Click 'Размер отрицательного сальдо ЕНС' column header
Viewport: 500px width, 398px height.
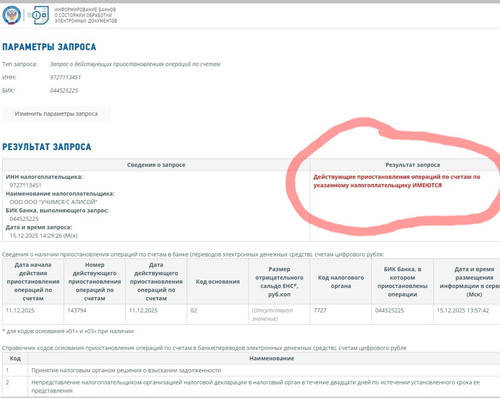[x=279, y=282]
